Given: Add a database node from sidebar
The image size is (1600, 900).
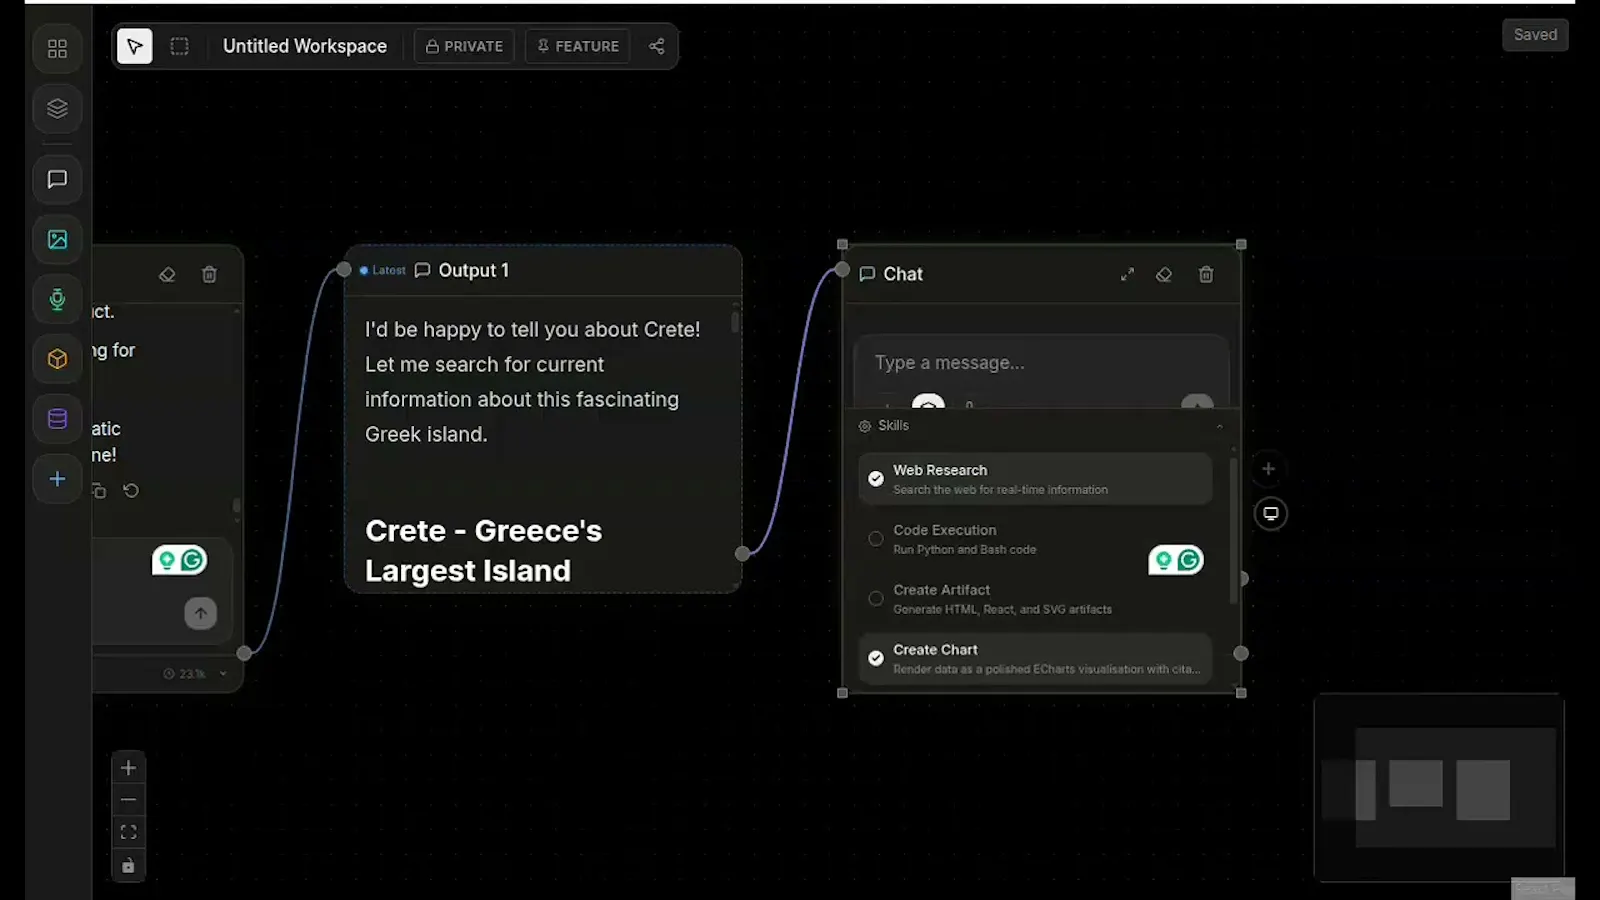Looking at the screenshot, I should click(57, 419).
